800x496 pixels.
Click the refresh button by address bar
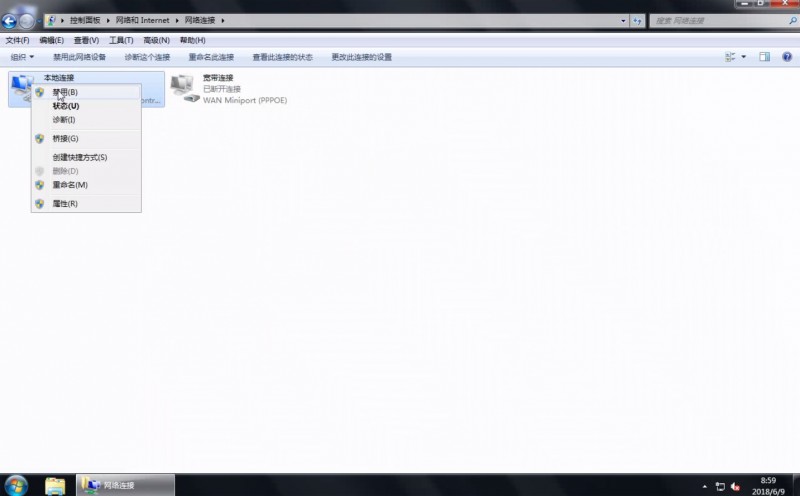[x=637, y=21]
